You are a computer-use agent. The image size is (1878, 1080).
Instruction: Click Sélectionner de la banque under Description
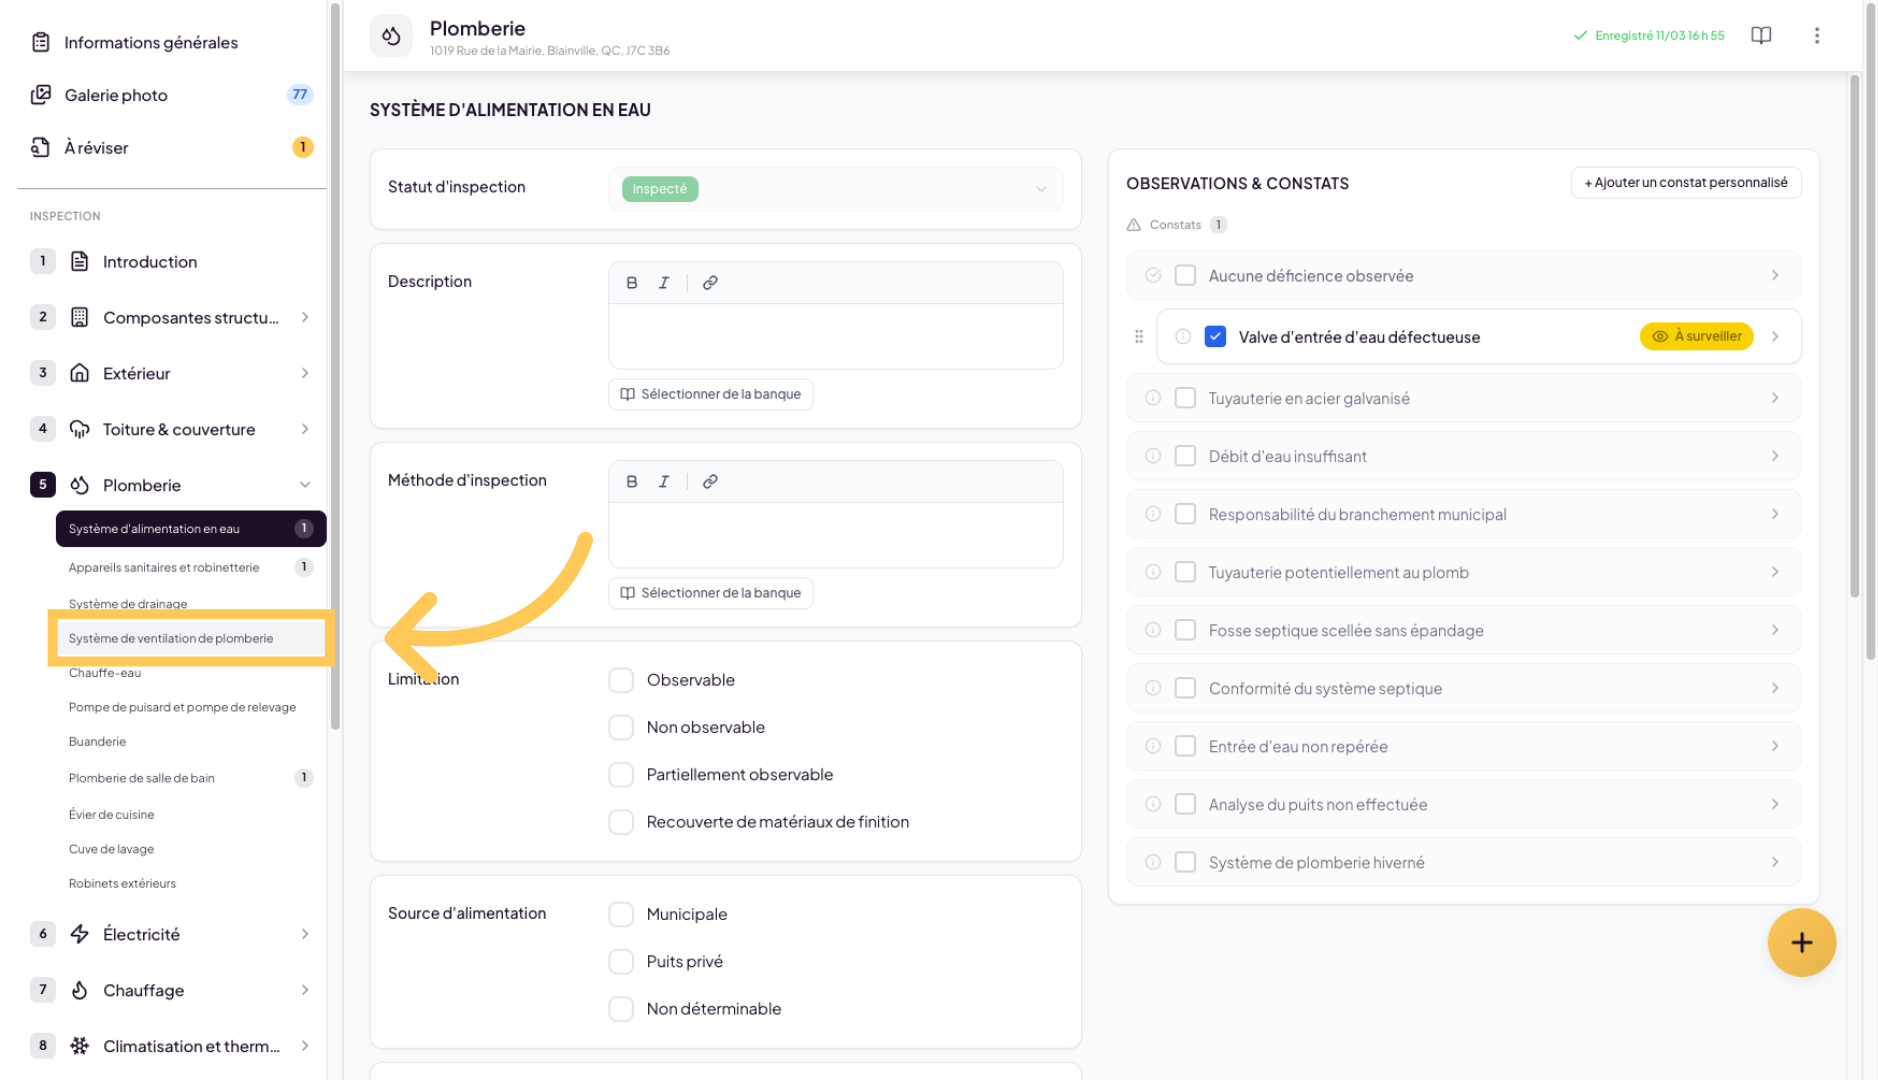710,394
